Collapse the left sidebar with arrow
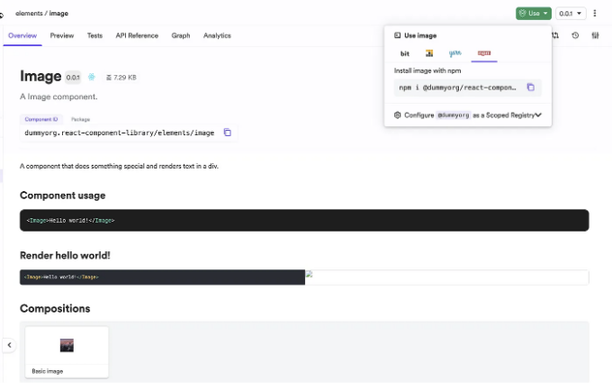This screenshot has height=383, width=612. 9,345
